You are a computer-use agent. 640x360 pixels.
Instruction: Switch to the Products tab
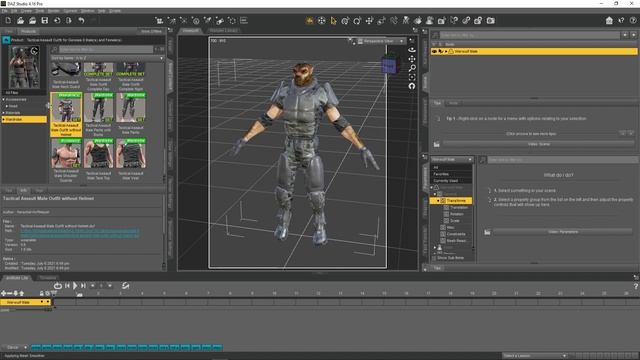tap(29, 31)
